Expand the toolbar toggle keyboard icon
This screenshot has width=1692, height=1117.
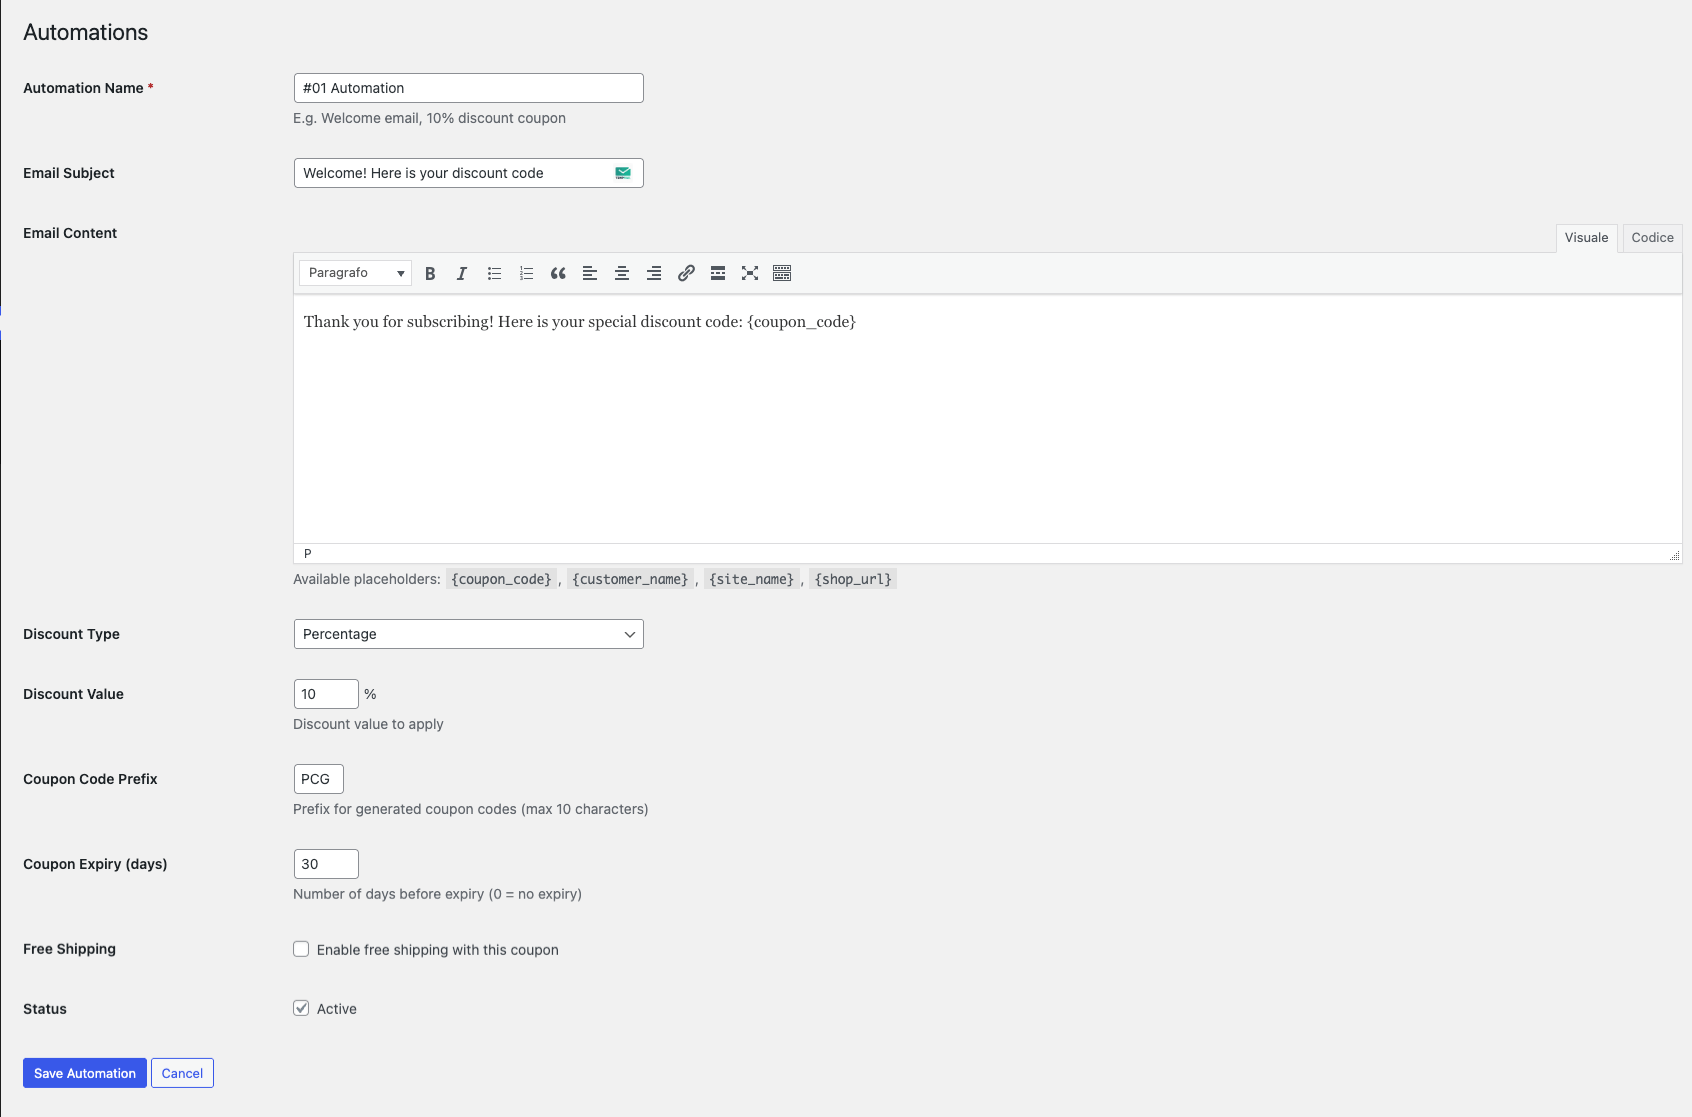[782, 273]
